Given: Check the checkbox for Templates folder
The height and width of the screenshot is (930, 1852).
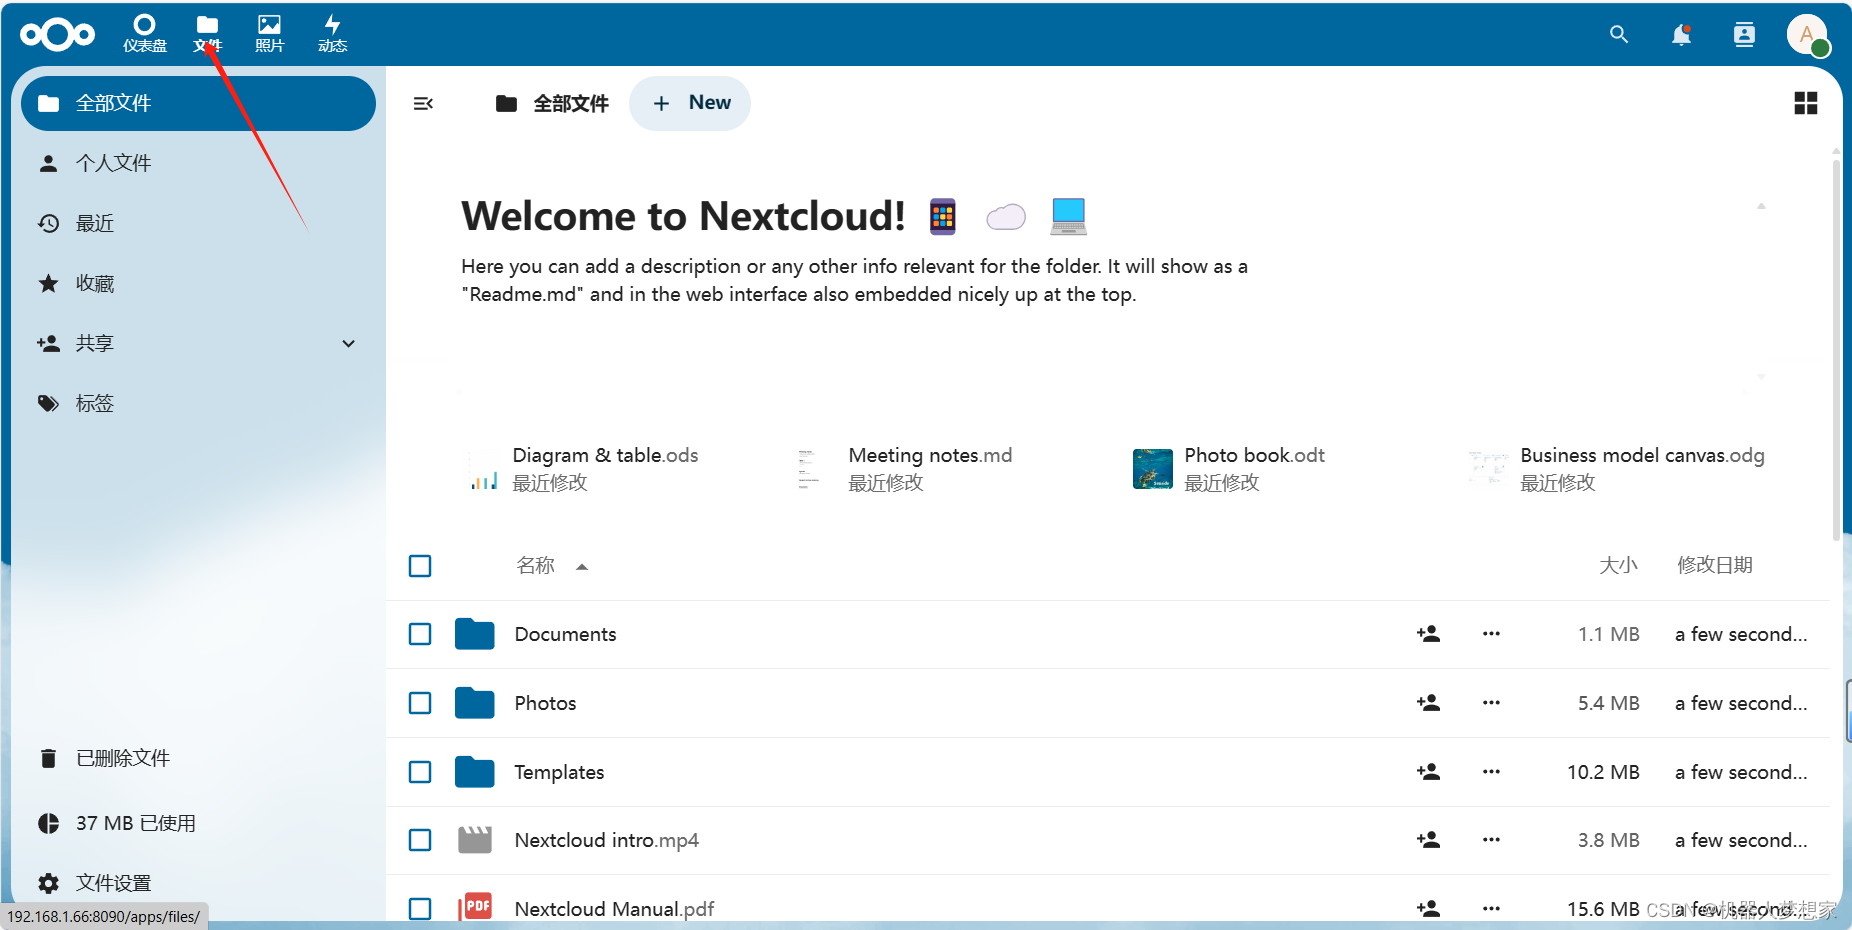Looking at the screenshot, I should click(420, 772).
